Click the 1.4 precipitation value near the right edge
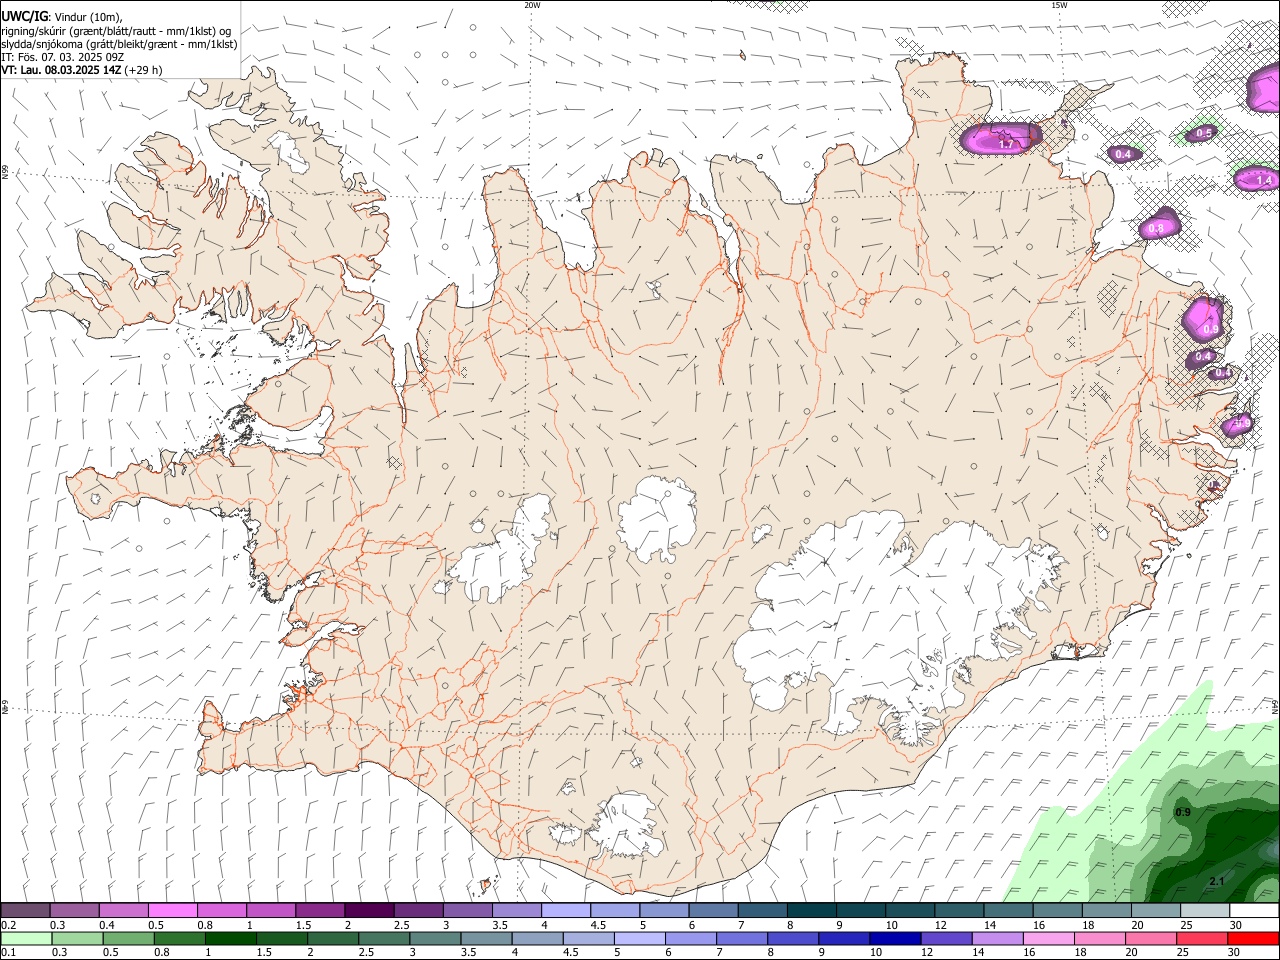This screenshot has width=1280, height=960. pos(1264,181)
